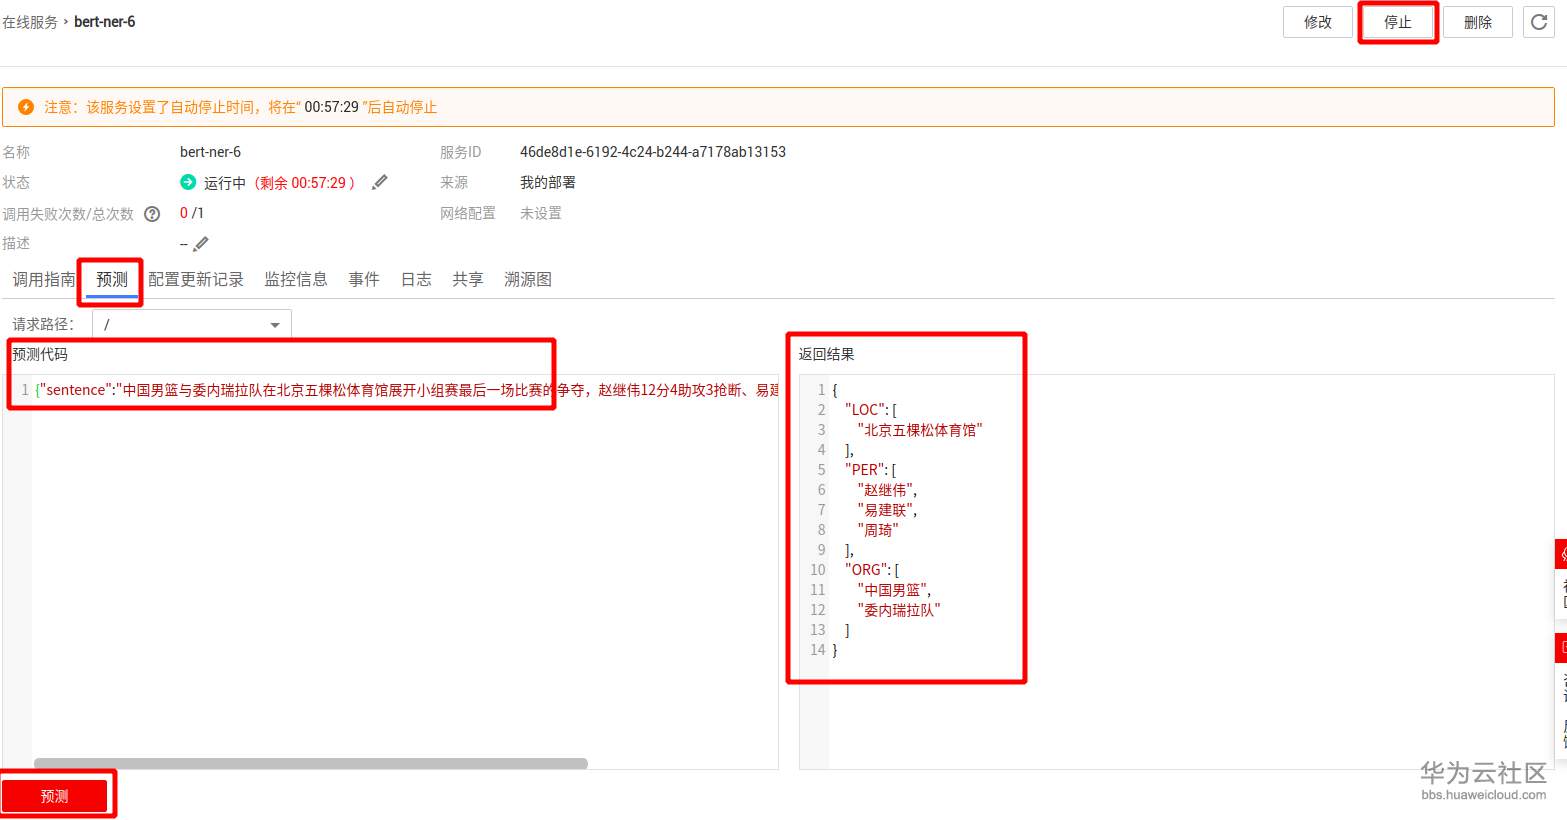
Task: Click the refresh icon beside the 删除 button
Action: (1539, 22)
